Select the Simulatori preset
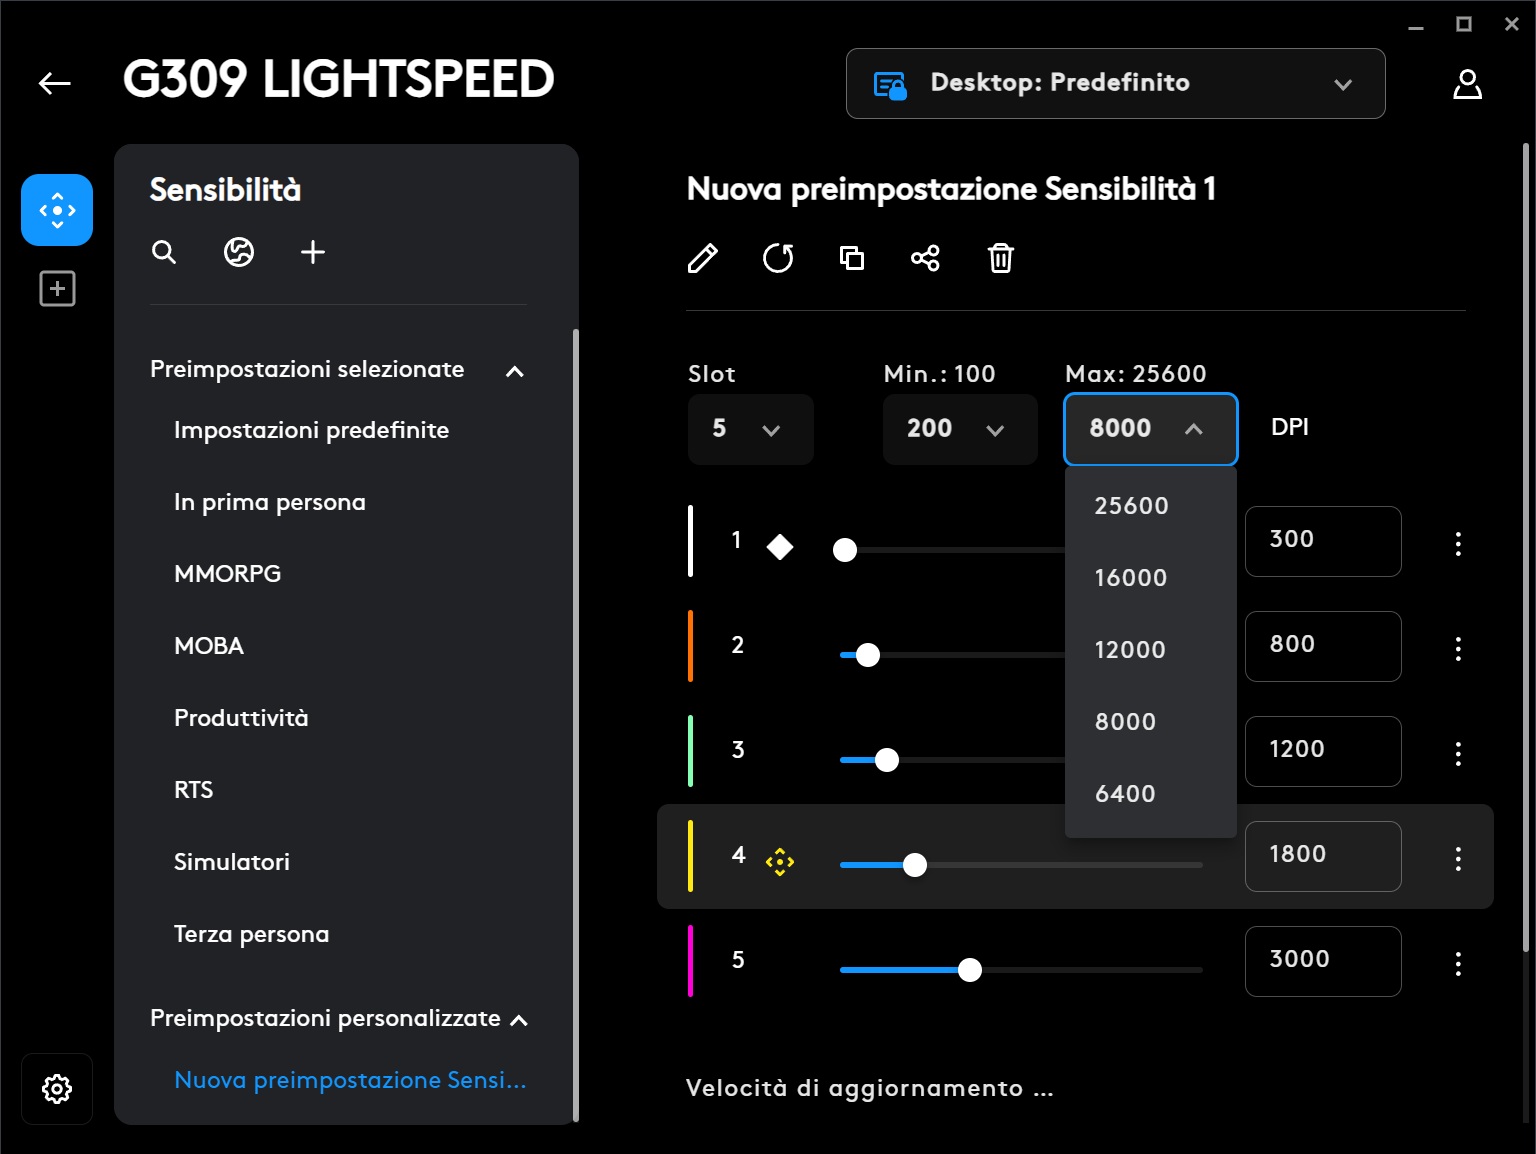Screen dimensions: 1536x1154 (232, 862)
